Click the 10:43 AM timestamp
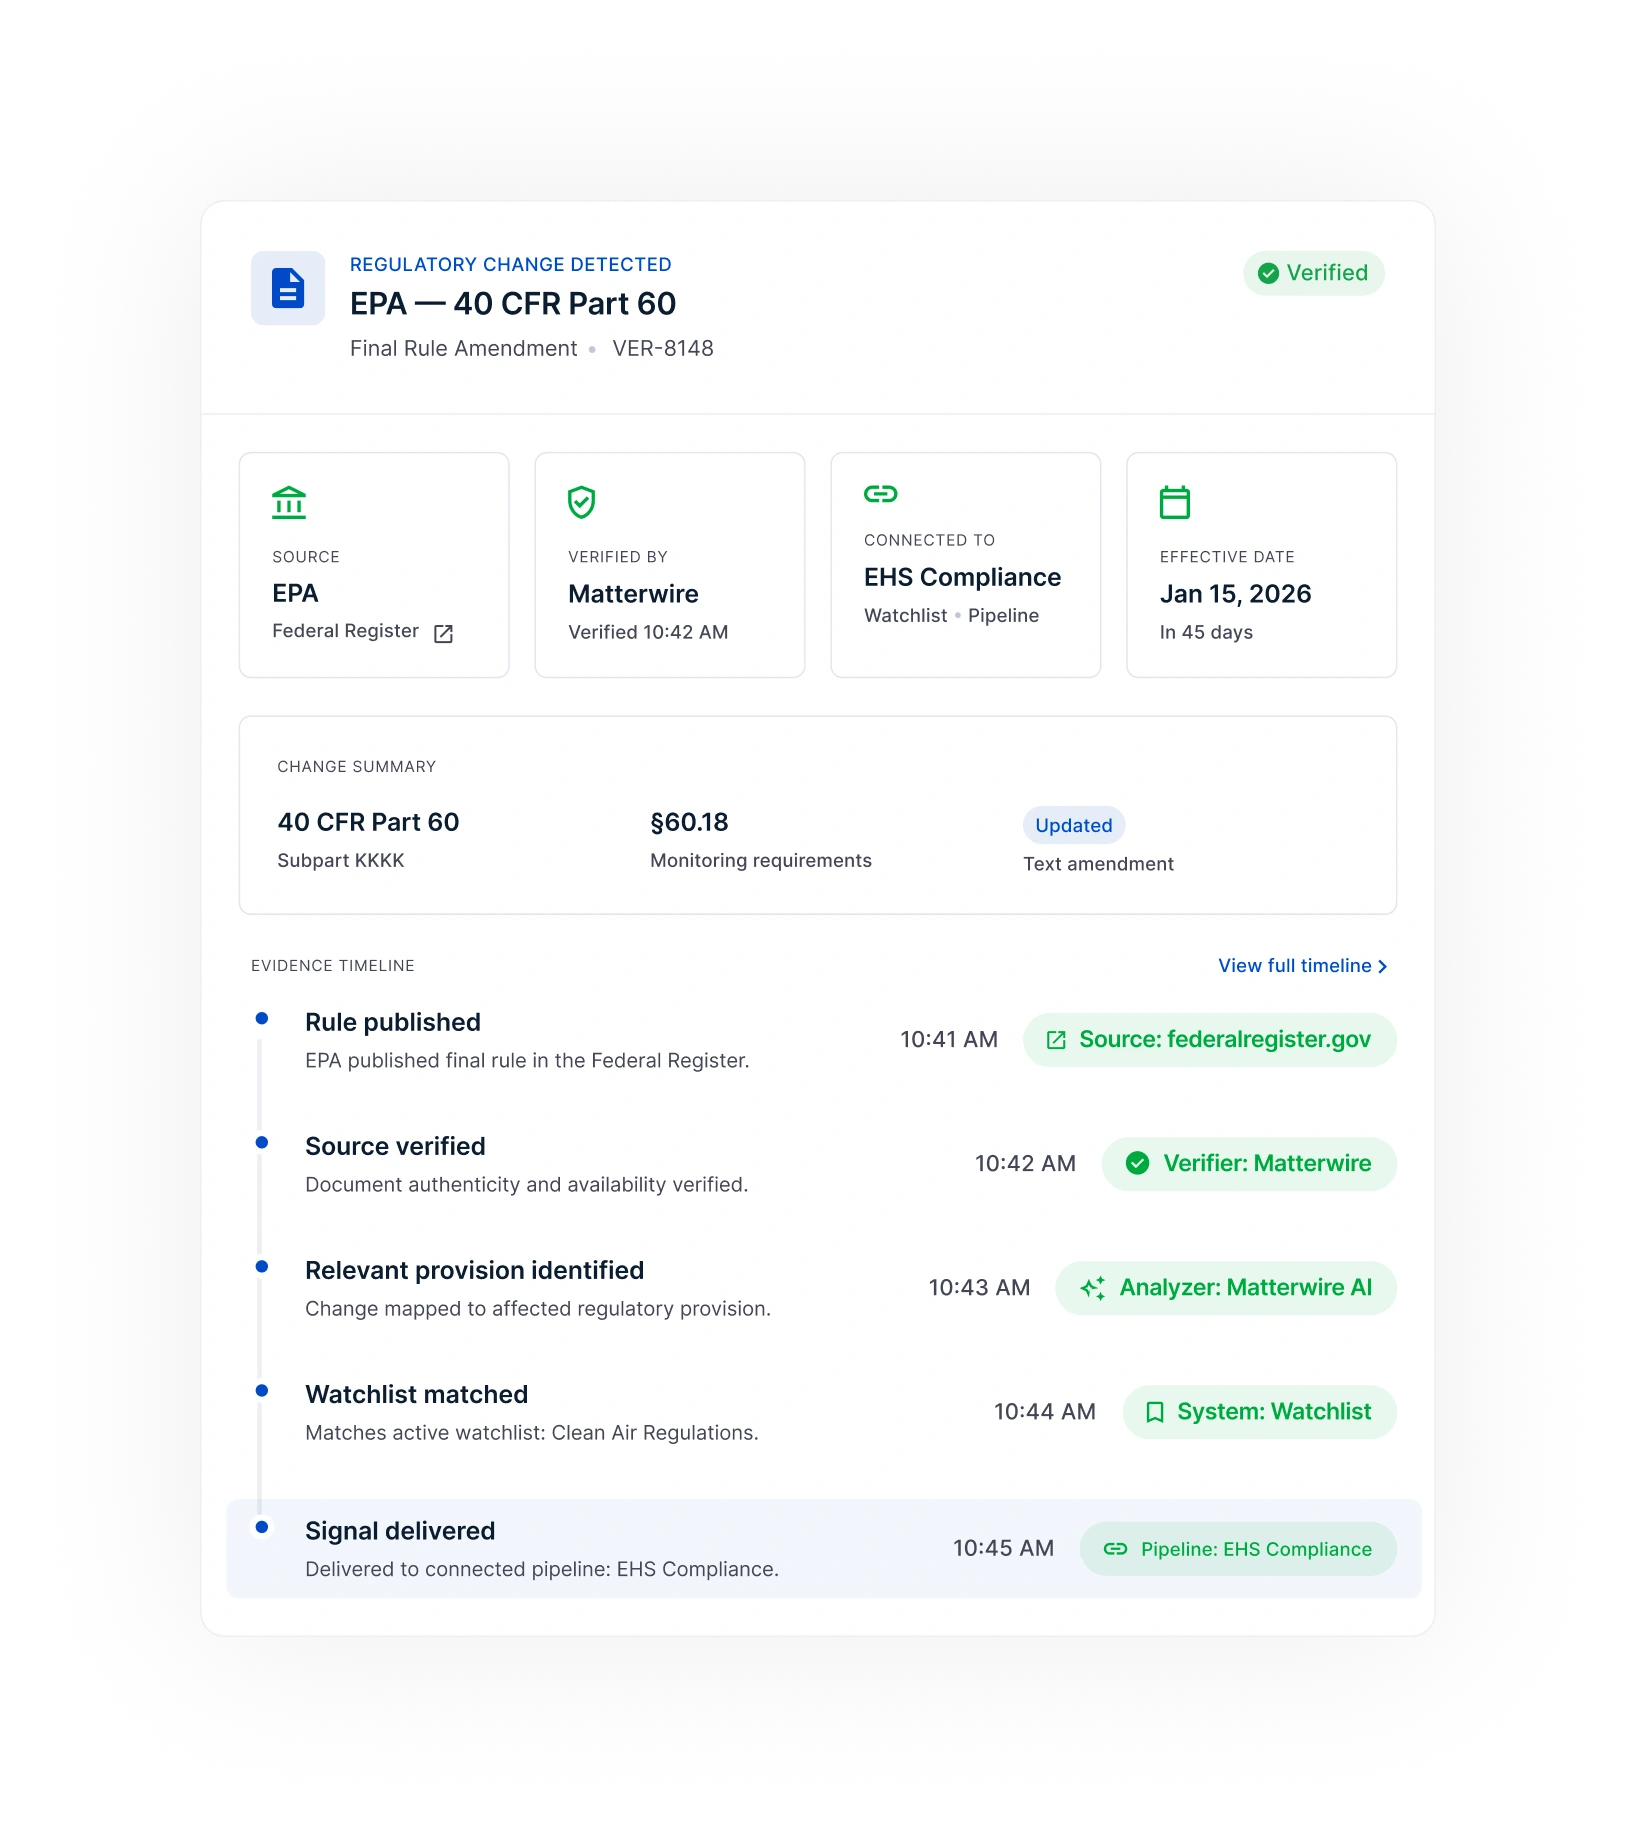 (979, 1287)
